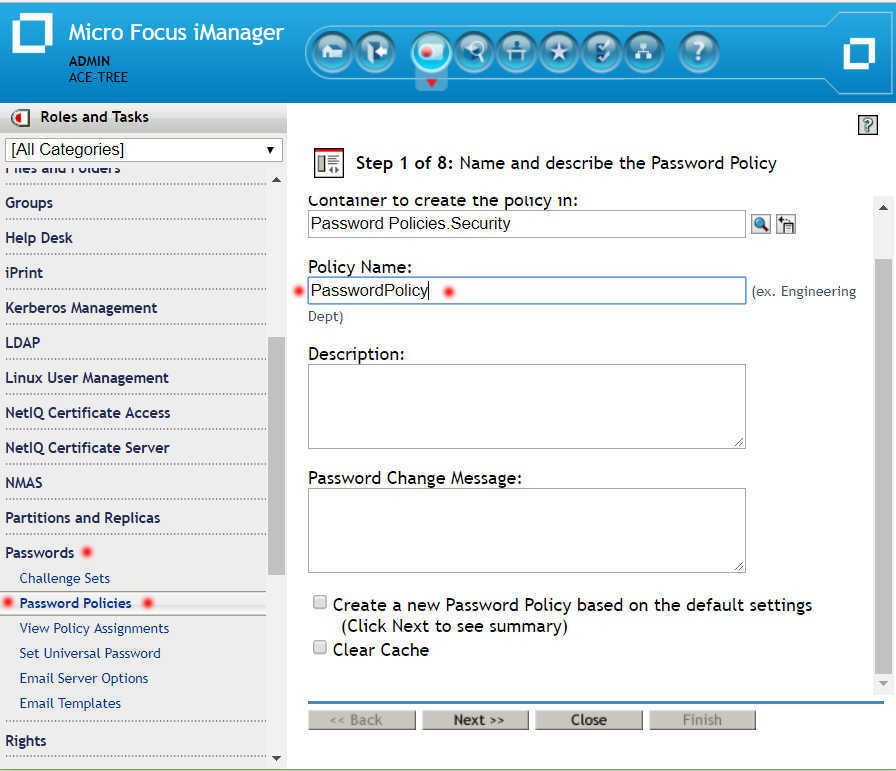Click the Policy Name input field
Screen dimensions: 896x771
click(x=526, y=290)
